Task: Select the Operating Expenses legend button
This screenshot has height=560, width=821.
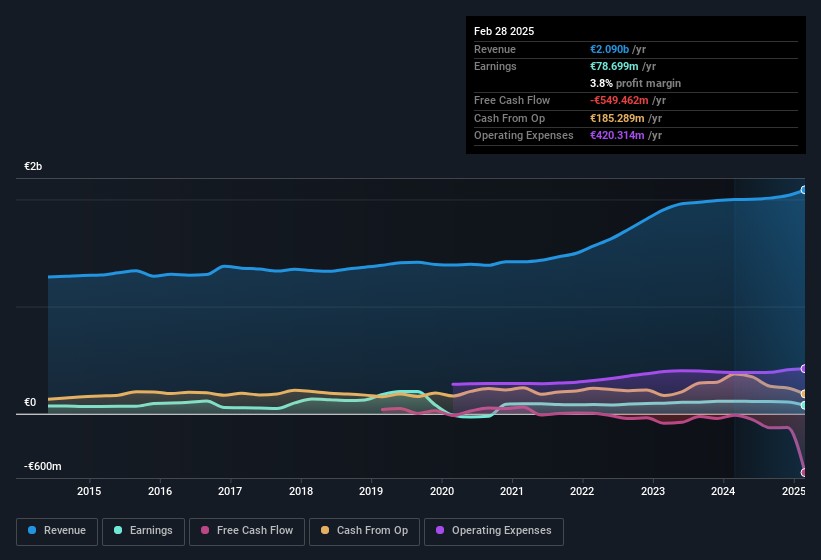Action: pos(494,531)
